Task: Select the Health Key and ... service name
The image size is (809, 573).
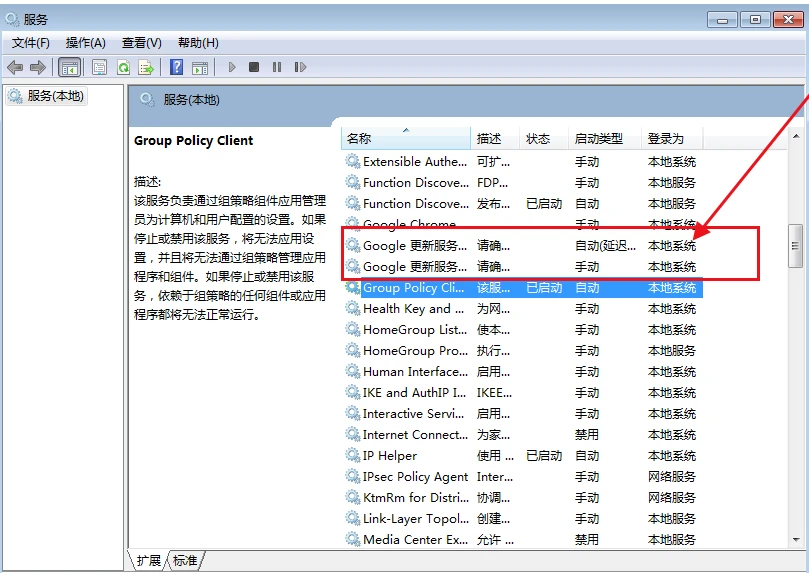Action: [x=413, y=308]
